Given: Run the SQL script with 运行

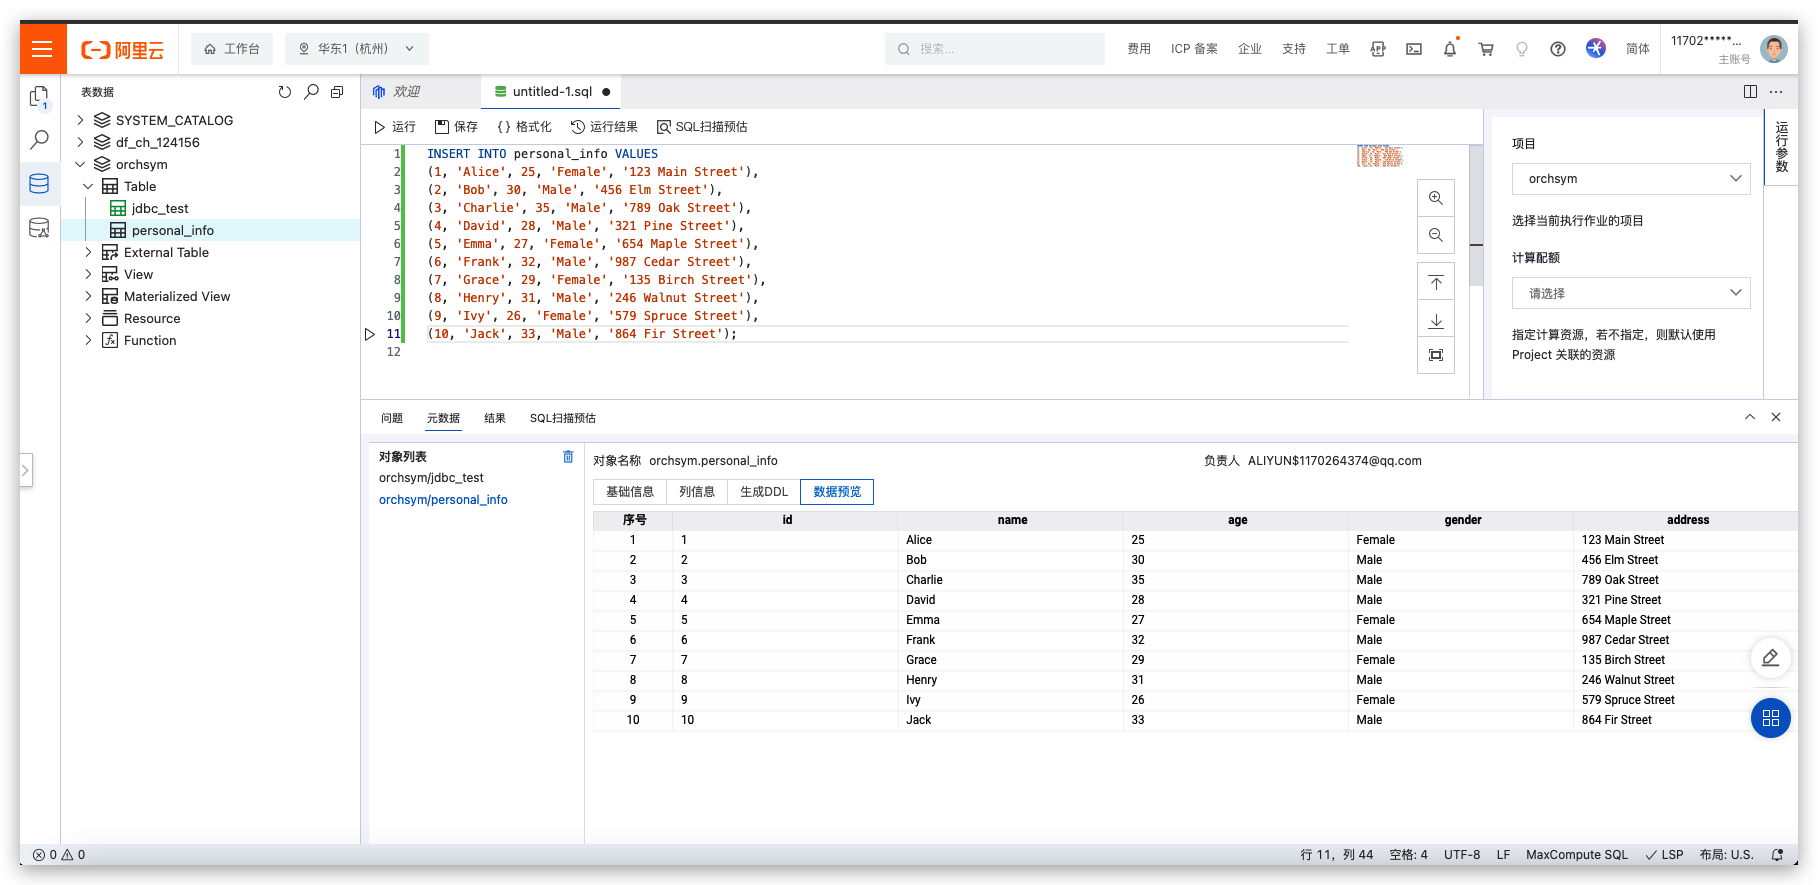Looking at the screenshot, I should [x=394, y=127].
